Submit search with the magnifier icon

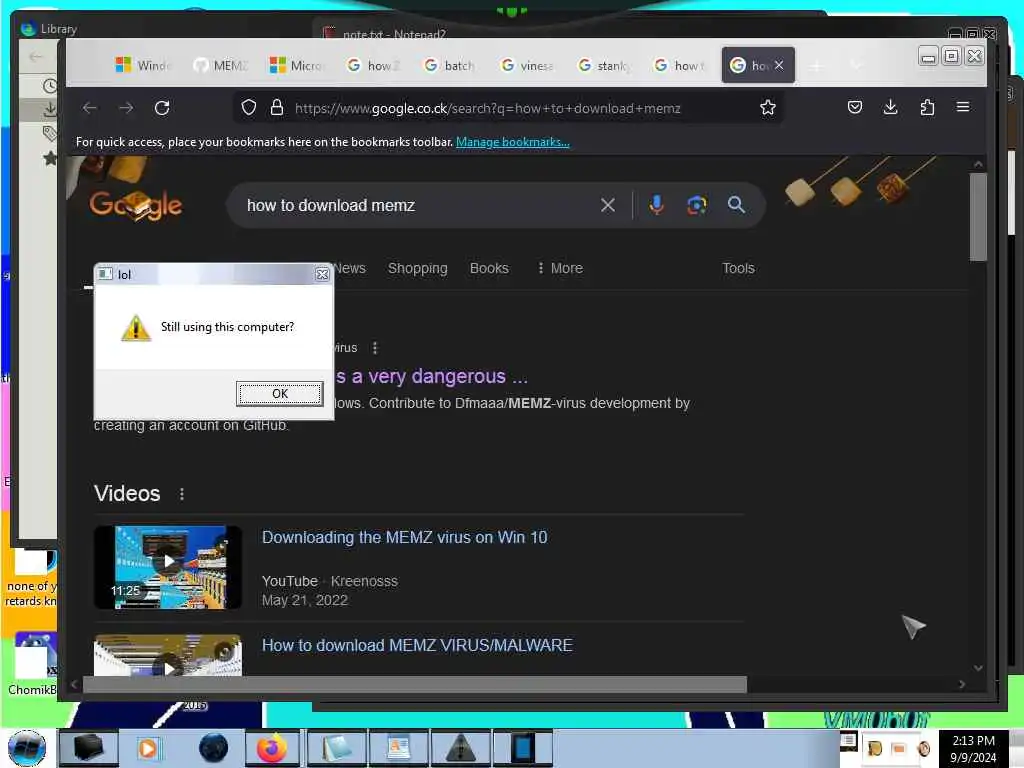(736, 205)
